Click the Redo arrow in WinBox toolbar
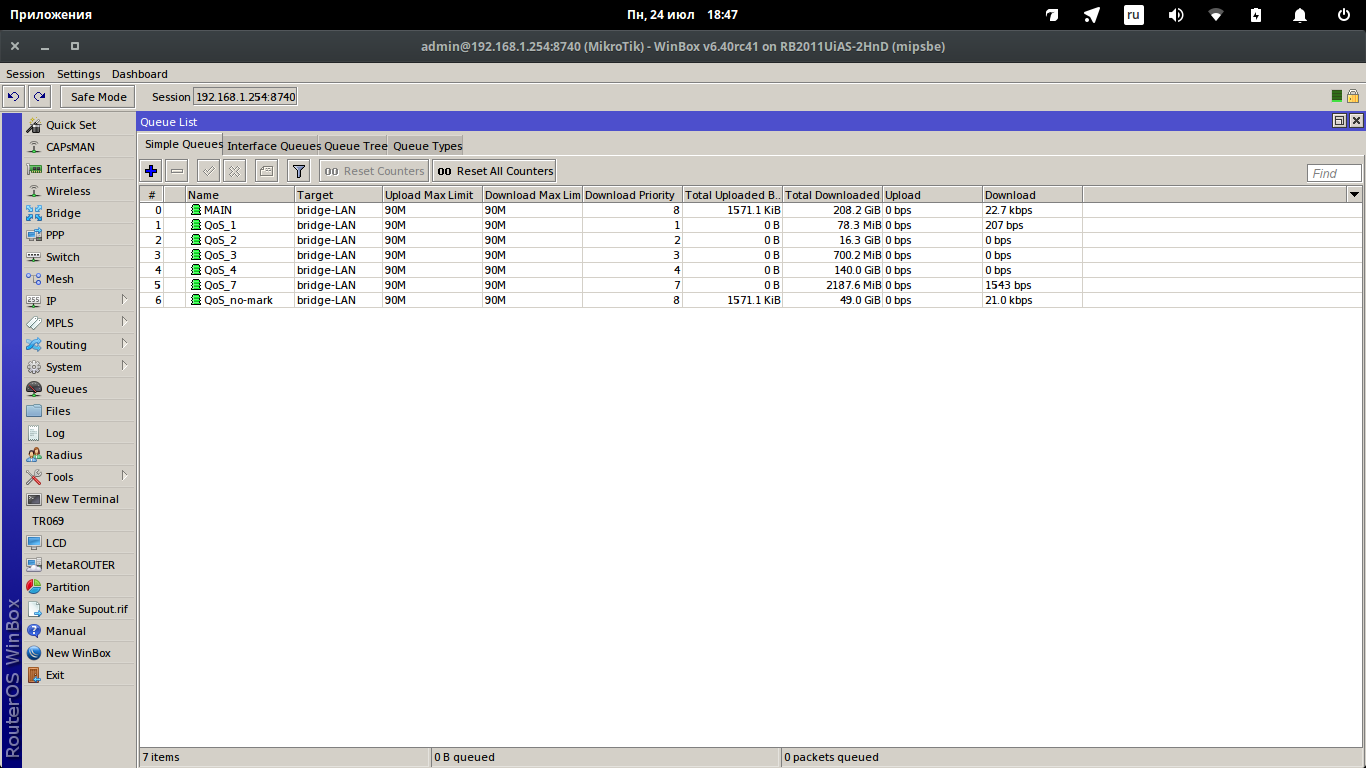This screenshot has width=1366, height=768. (39, 97)
